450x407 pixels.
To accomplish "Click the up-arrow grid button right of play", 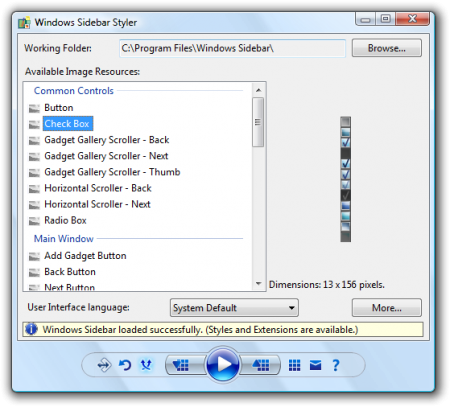I will coord(261,365).
